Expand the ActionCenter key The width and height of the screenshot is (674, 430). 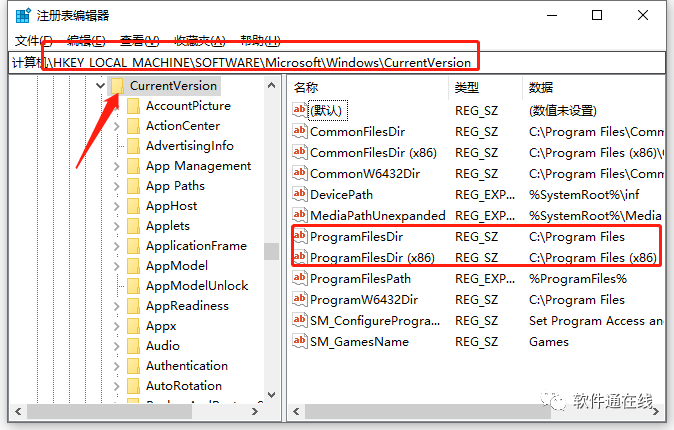click(x=116, y=126)
